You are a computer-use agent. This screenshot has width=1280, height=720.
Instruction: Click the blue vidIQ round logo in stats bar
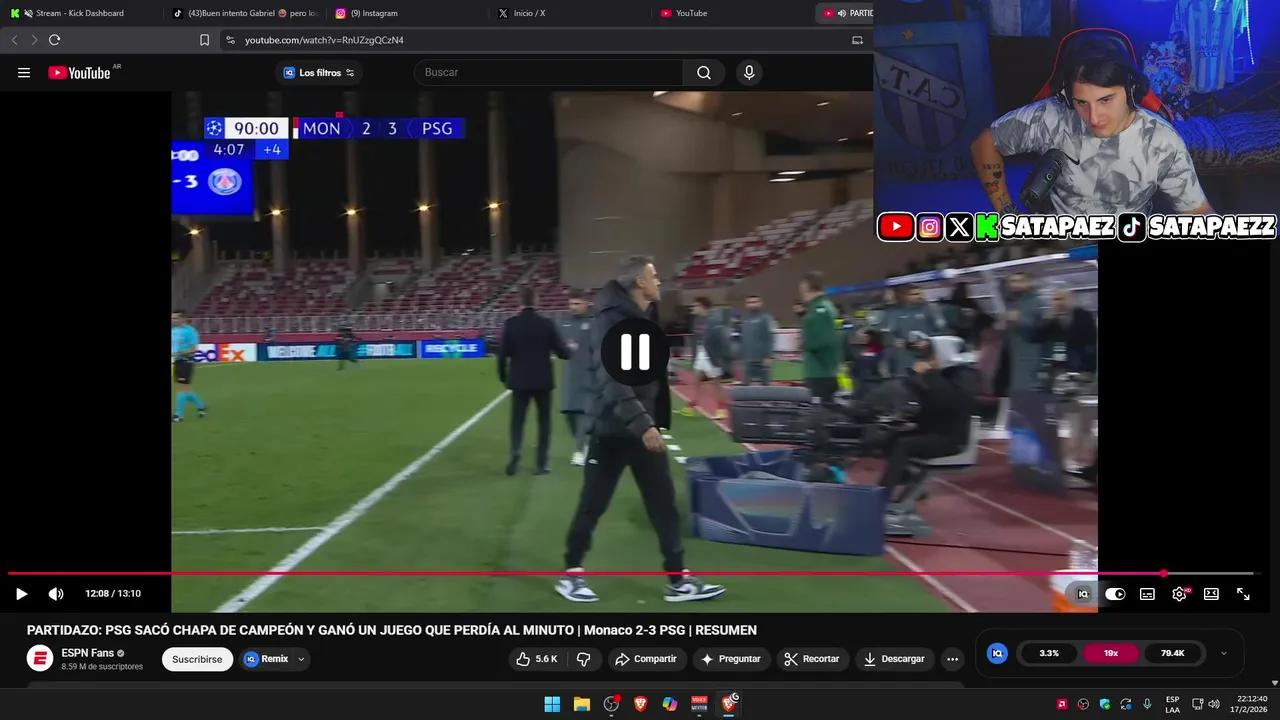(x=997, y=653)
